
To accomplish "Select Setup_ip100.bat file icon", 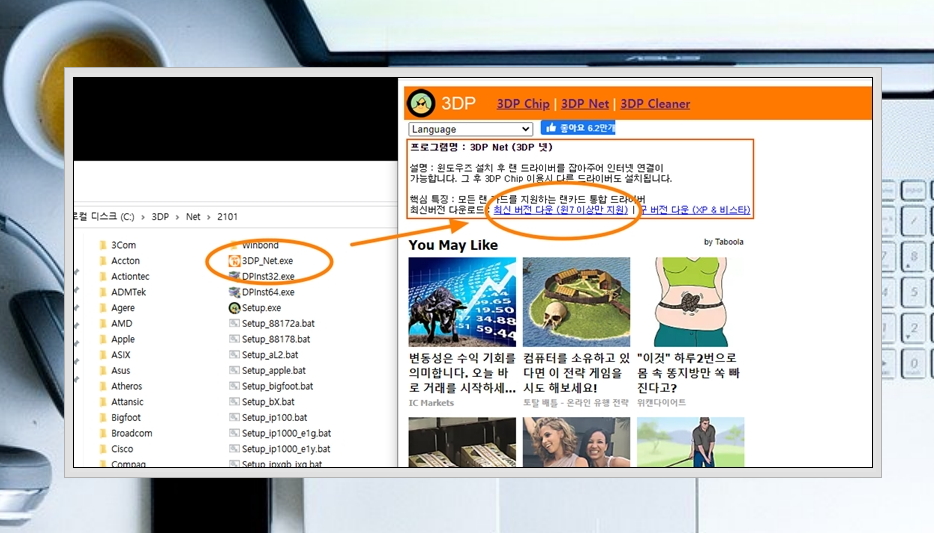I will 234,417.
